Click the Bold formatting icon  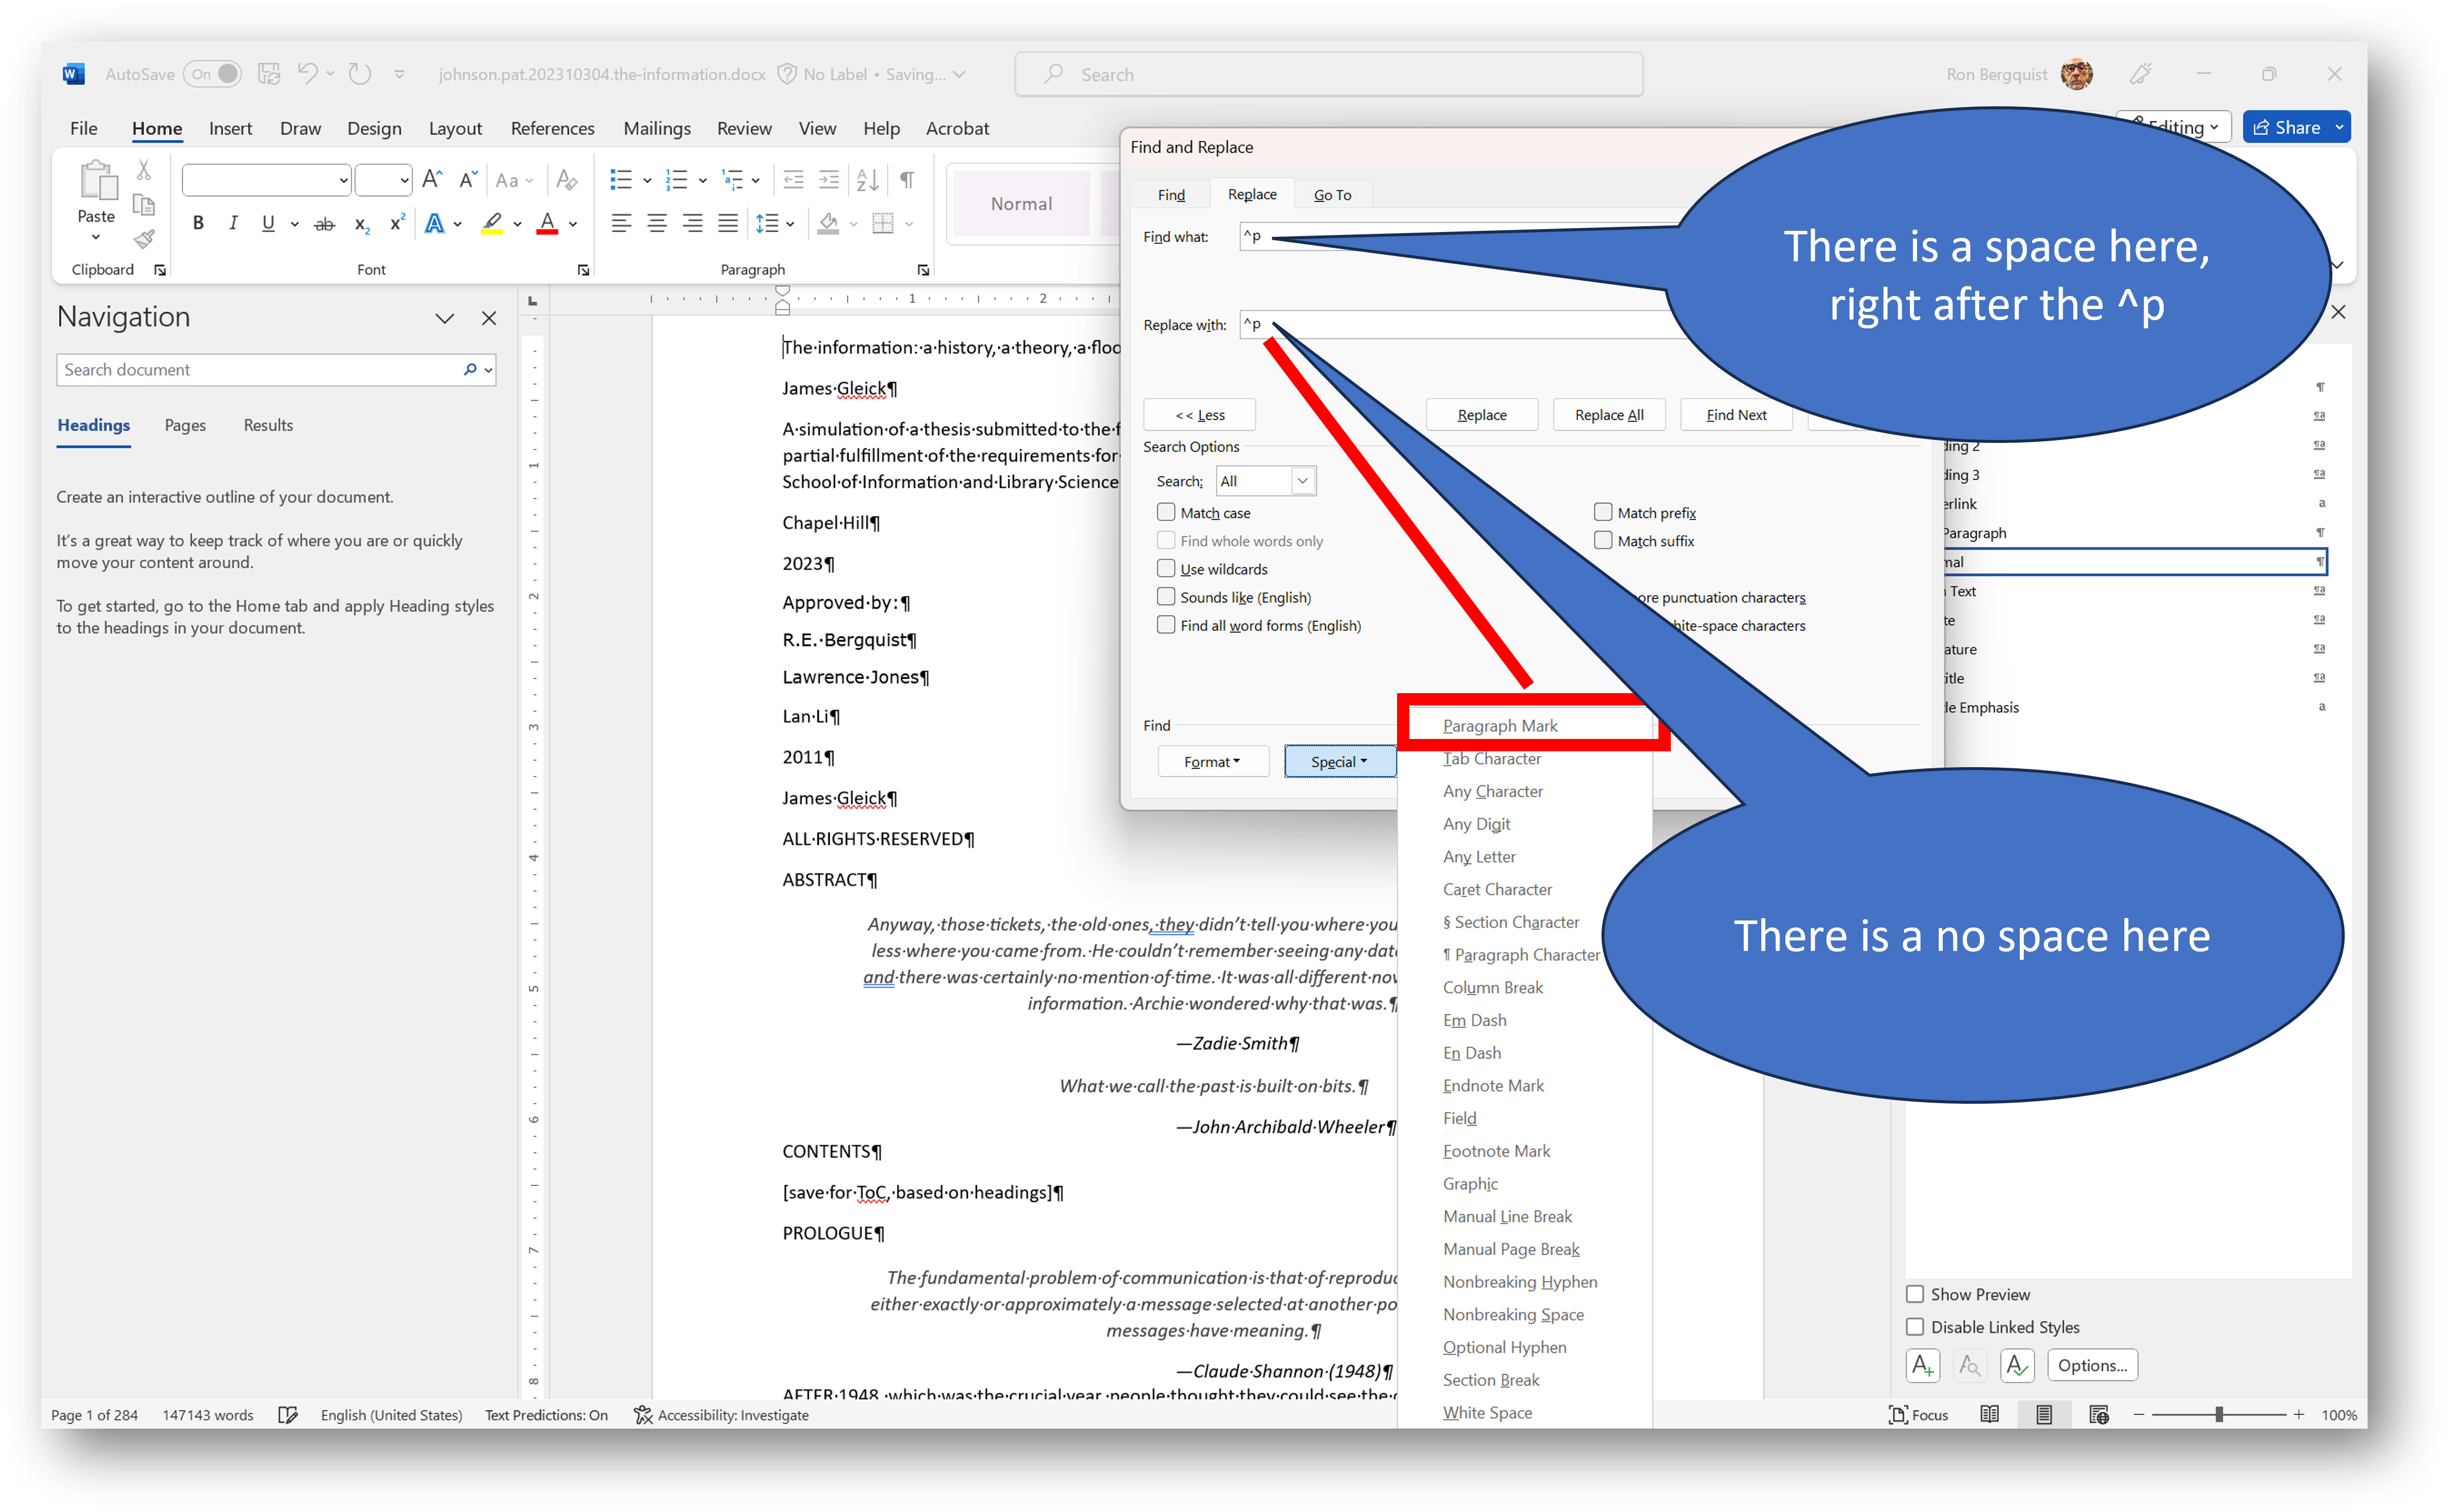point(198,223)
